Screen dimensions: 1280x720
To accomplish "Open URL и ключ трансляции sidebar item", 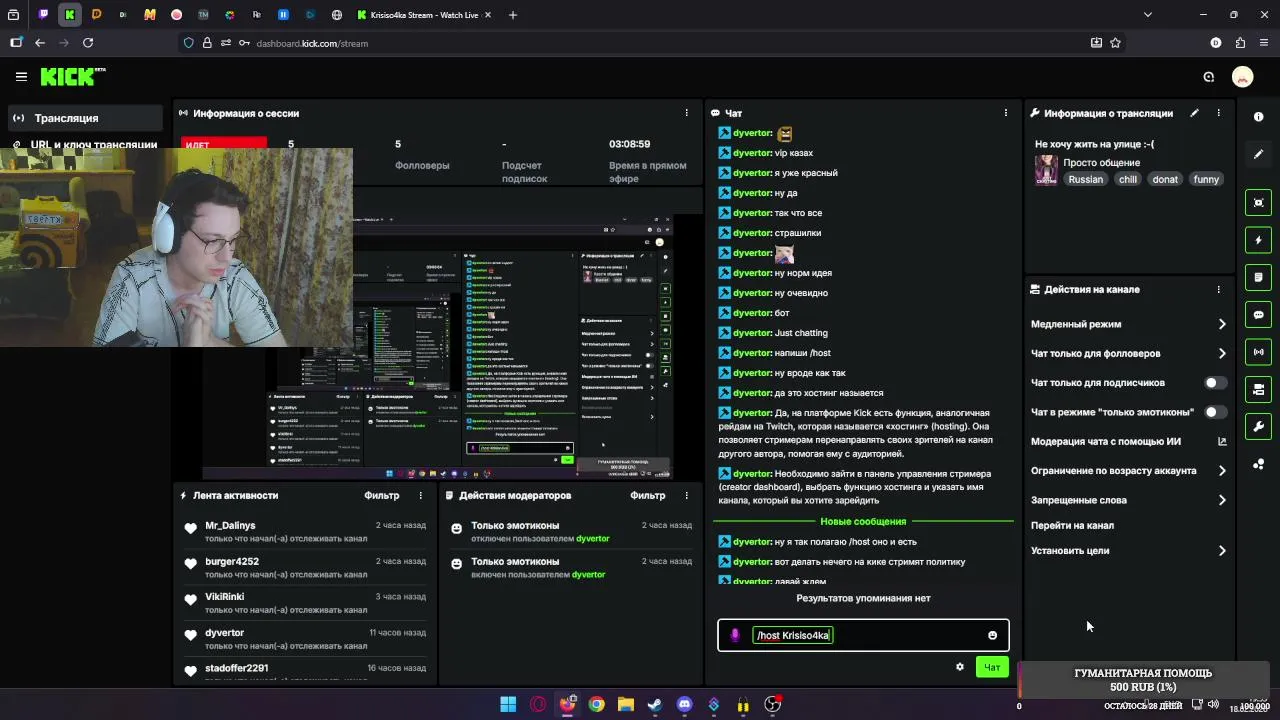I will click(84, 145).
